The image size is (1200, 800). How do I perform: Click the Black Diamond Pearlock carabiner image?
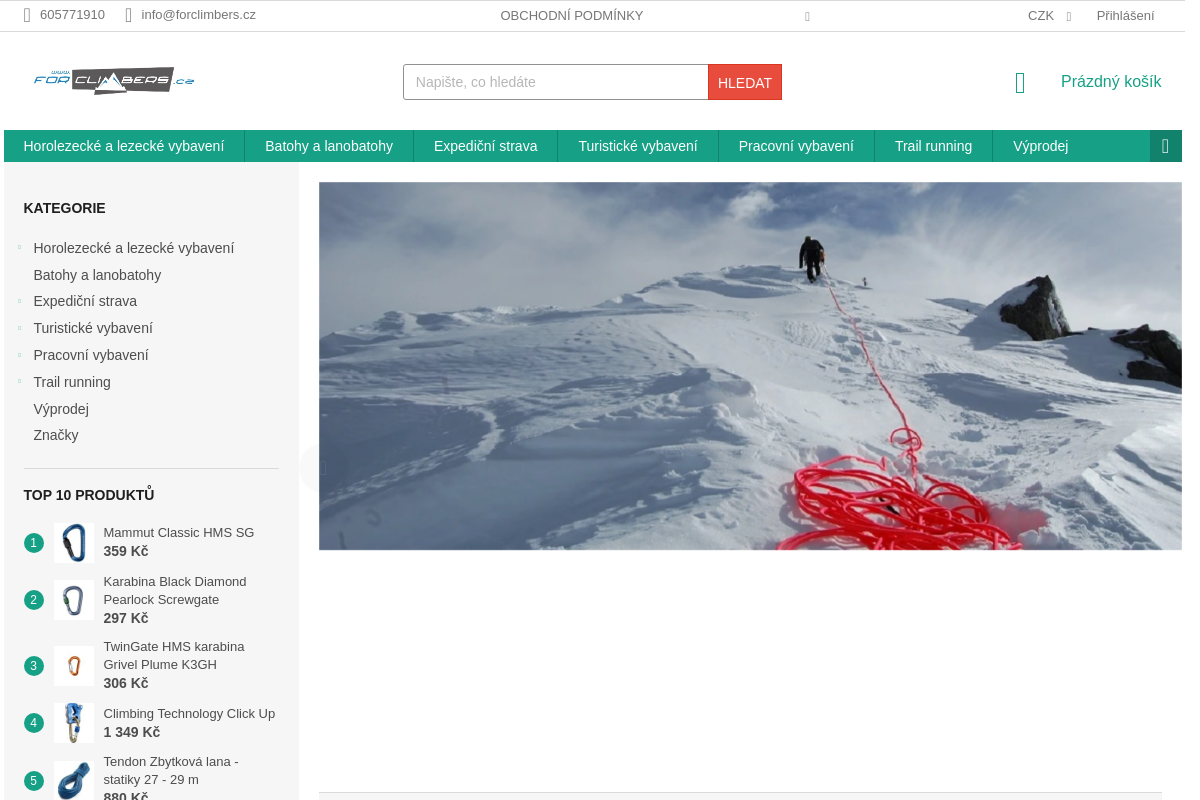click(74, 600)
